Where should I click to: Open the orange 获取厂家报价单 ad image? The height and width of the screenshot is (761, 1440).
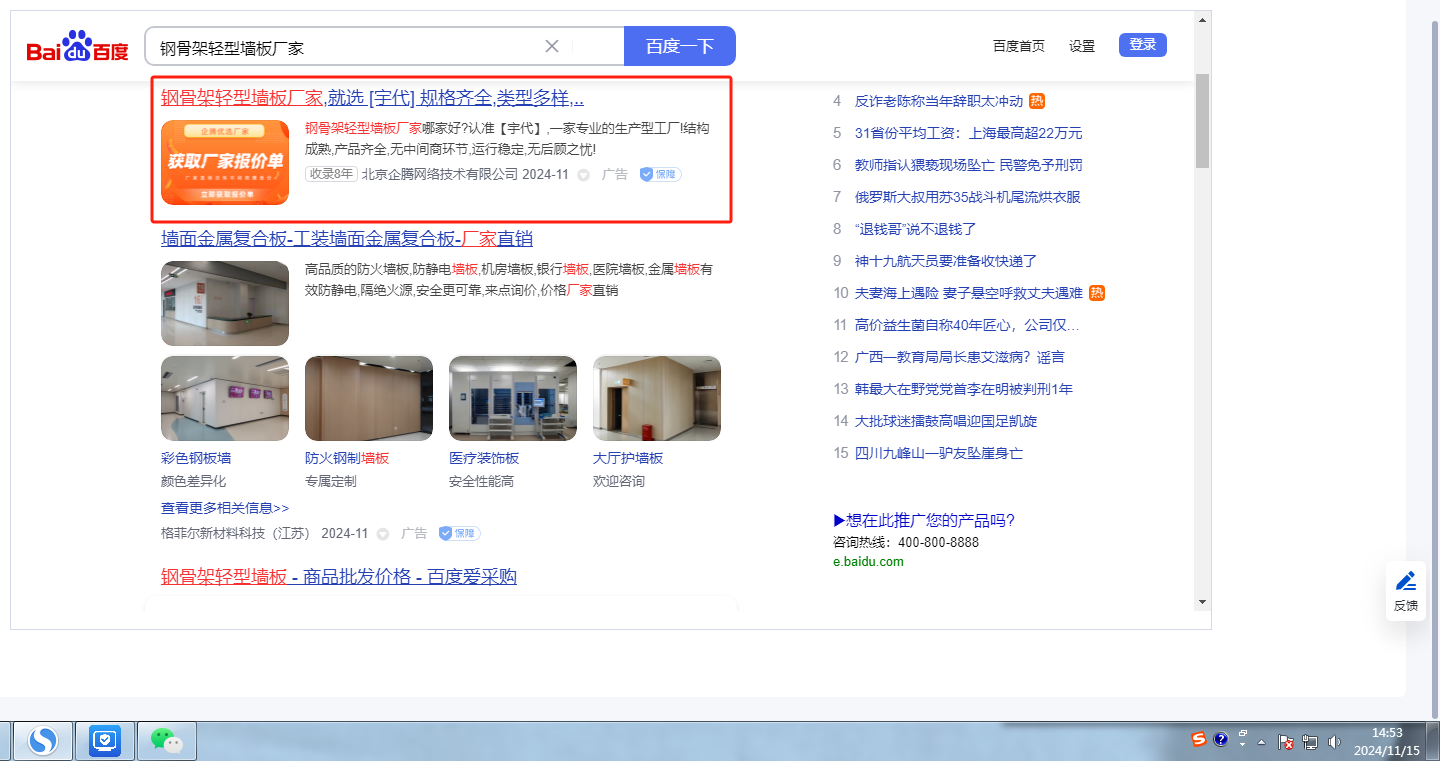click(225, 162)
